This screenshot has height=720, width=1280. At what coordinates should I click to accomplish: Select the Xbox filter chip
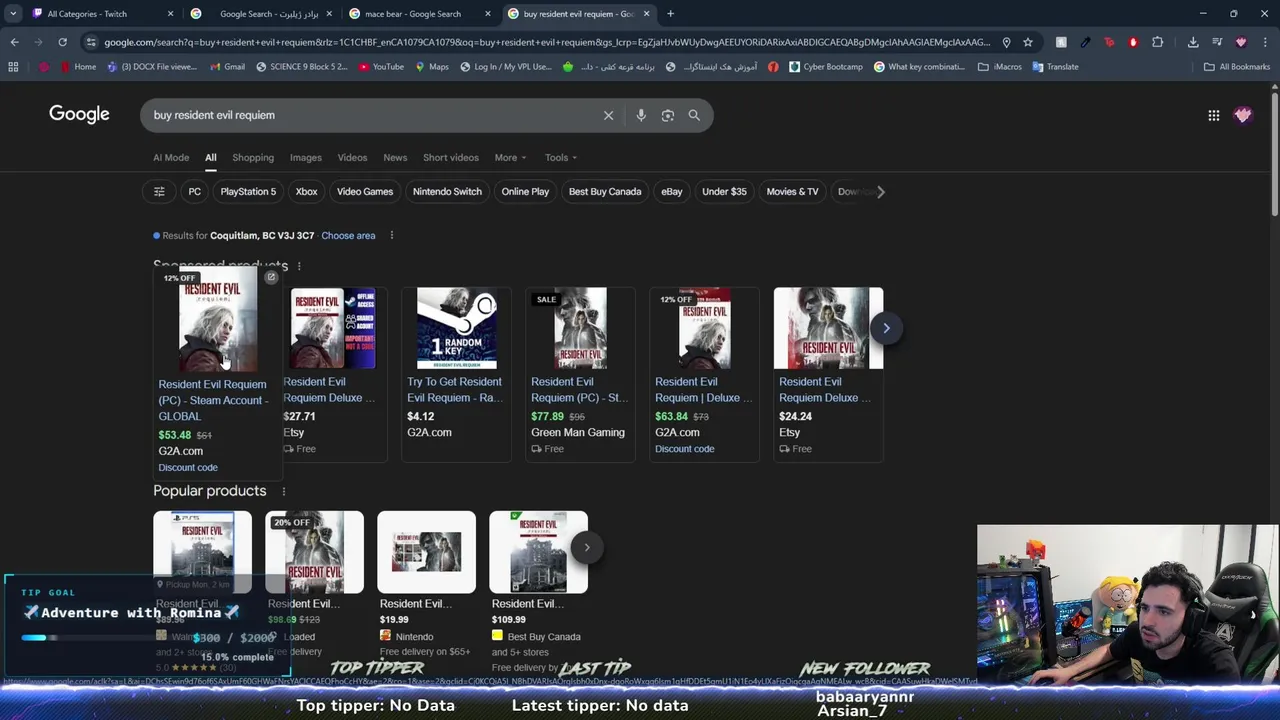pos(306,191)
